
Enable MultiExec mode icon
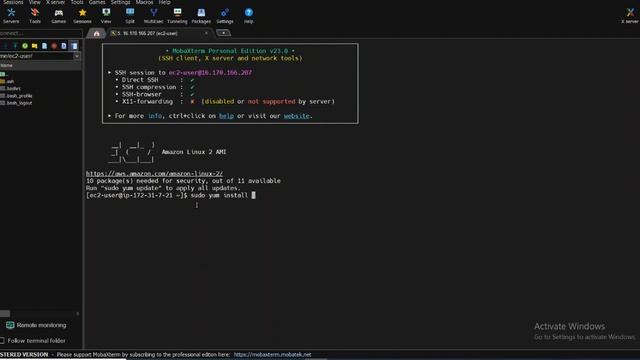click(153, 13)
